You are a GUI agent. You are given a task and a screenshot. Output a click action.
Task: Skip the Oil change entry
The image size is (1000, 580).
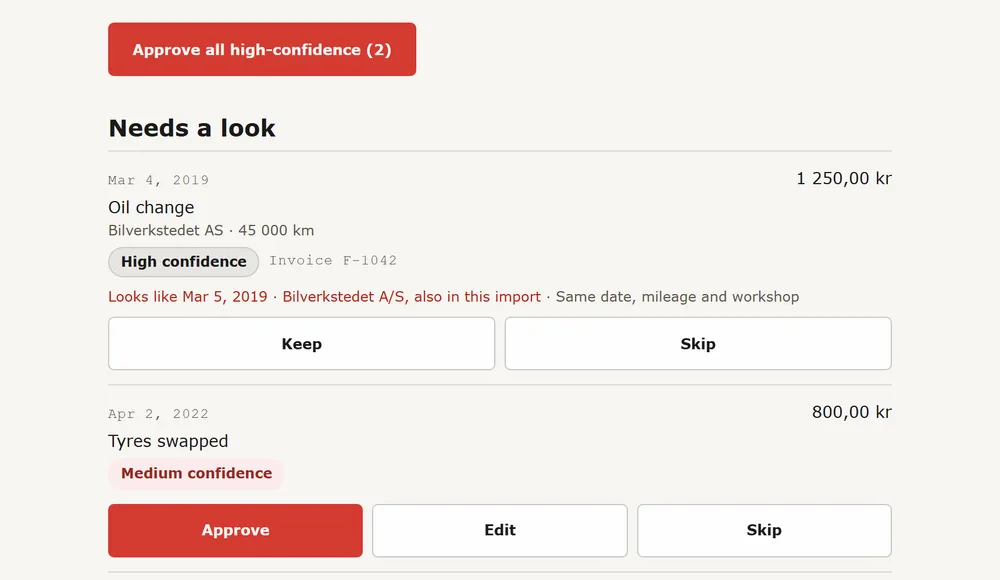[x=698, y=343]
